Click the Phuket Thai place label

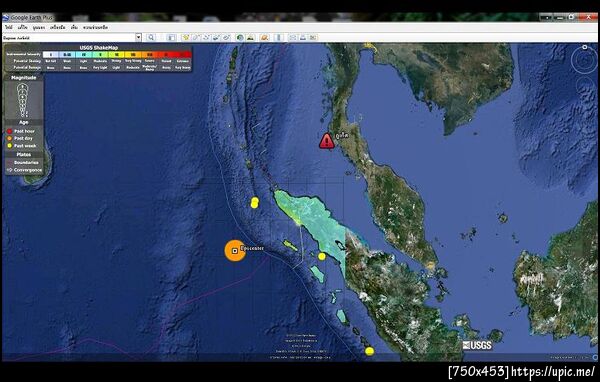coord(342,135)
